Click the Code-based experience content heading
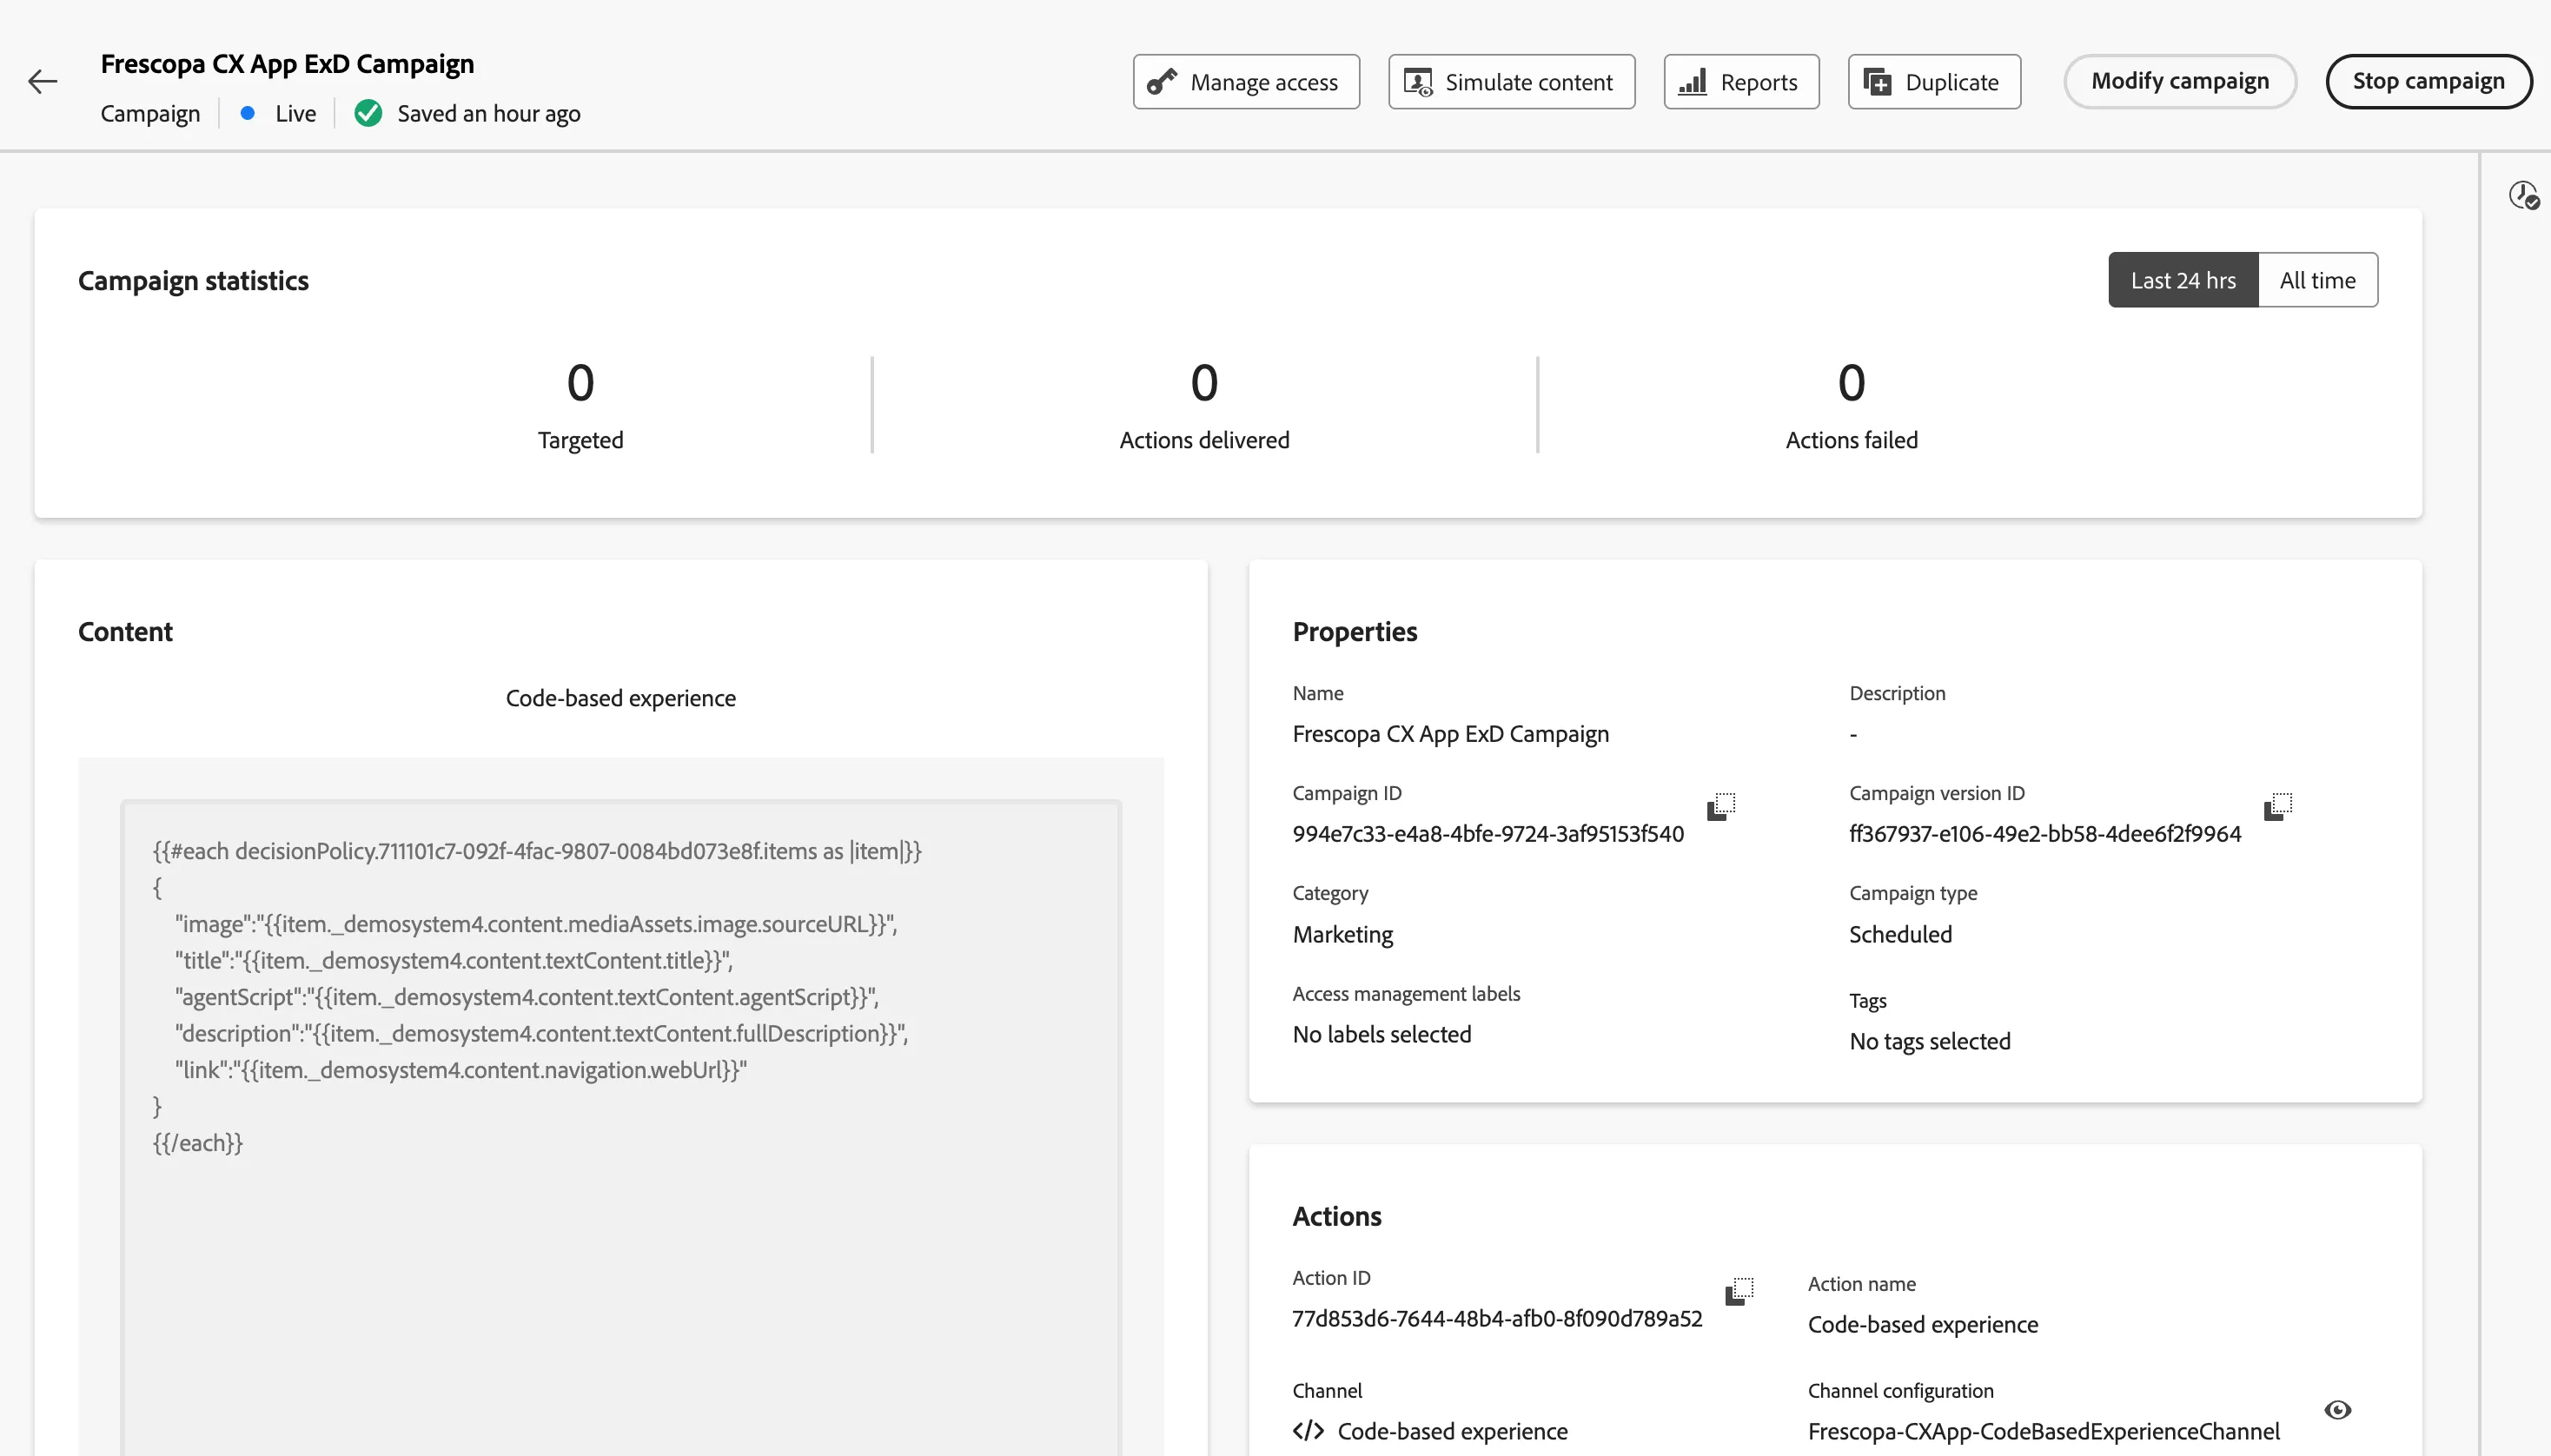 620,698
